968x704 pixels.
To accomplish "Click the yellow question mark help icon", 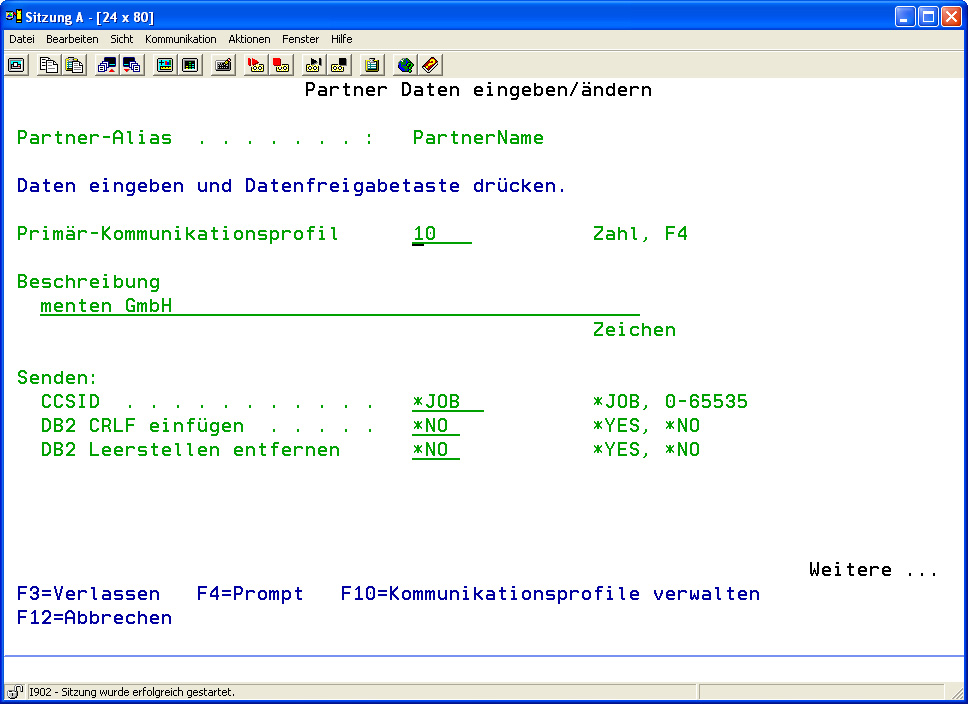I will 430,65.
